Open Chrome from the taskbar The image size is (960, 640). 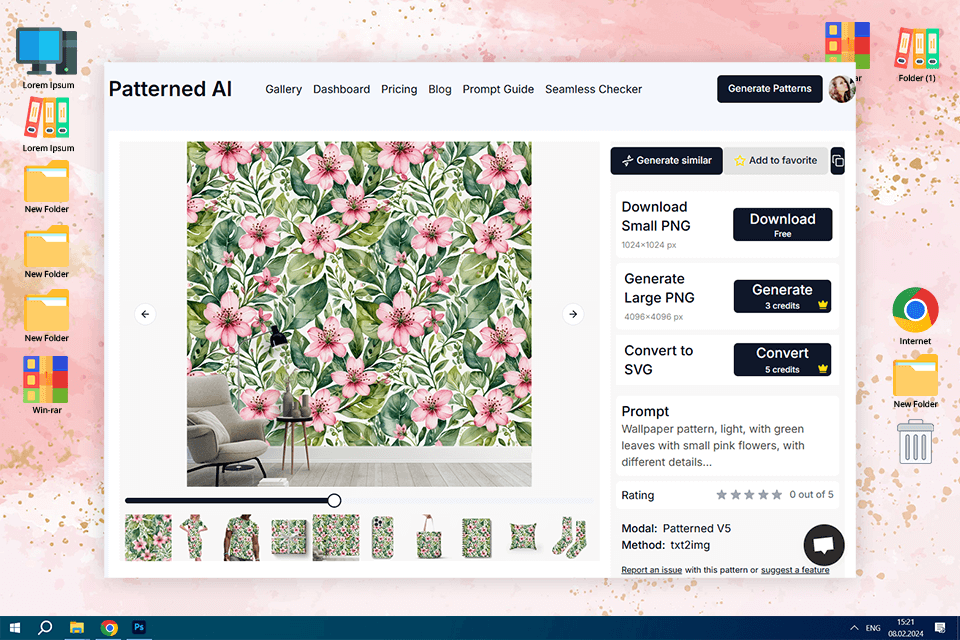tap(109, 628)
